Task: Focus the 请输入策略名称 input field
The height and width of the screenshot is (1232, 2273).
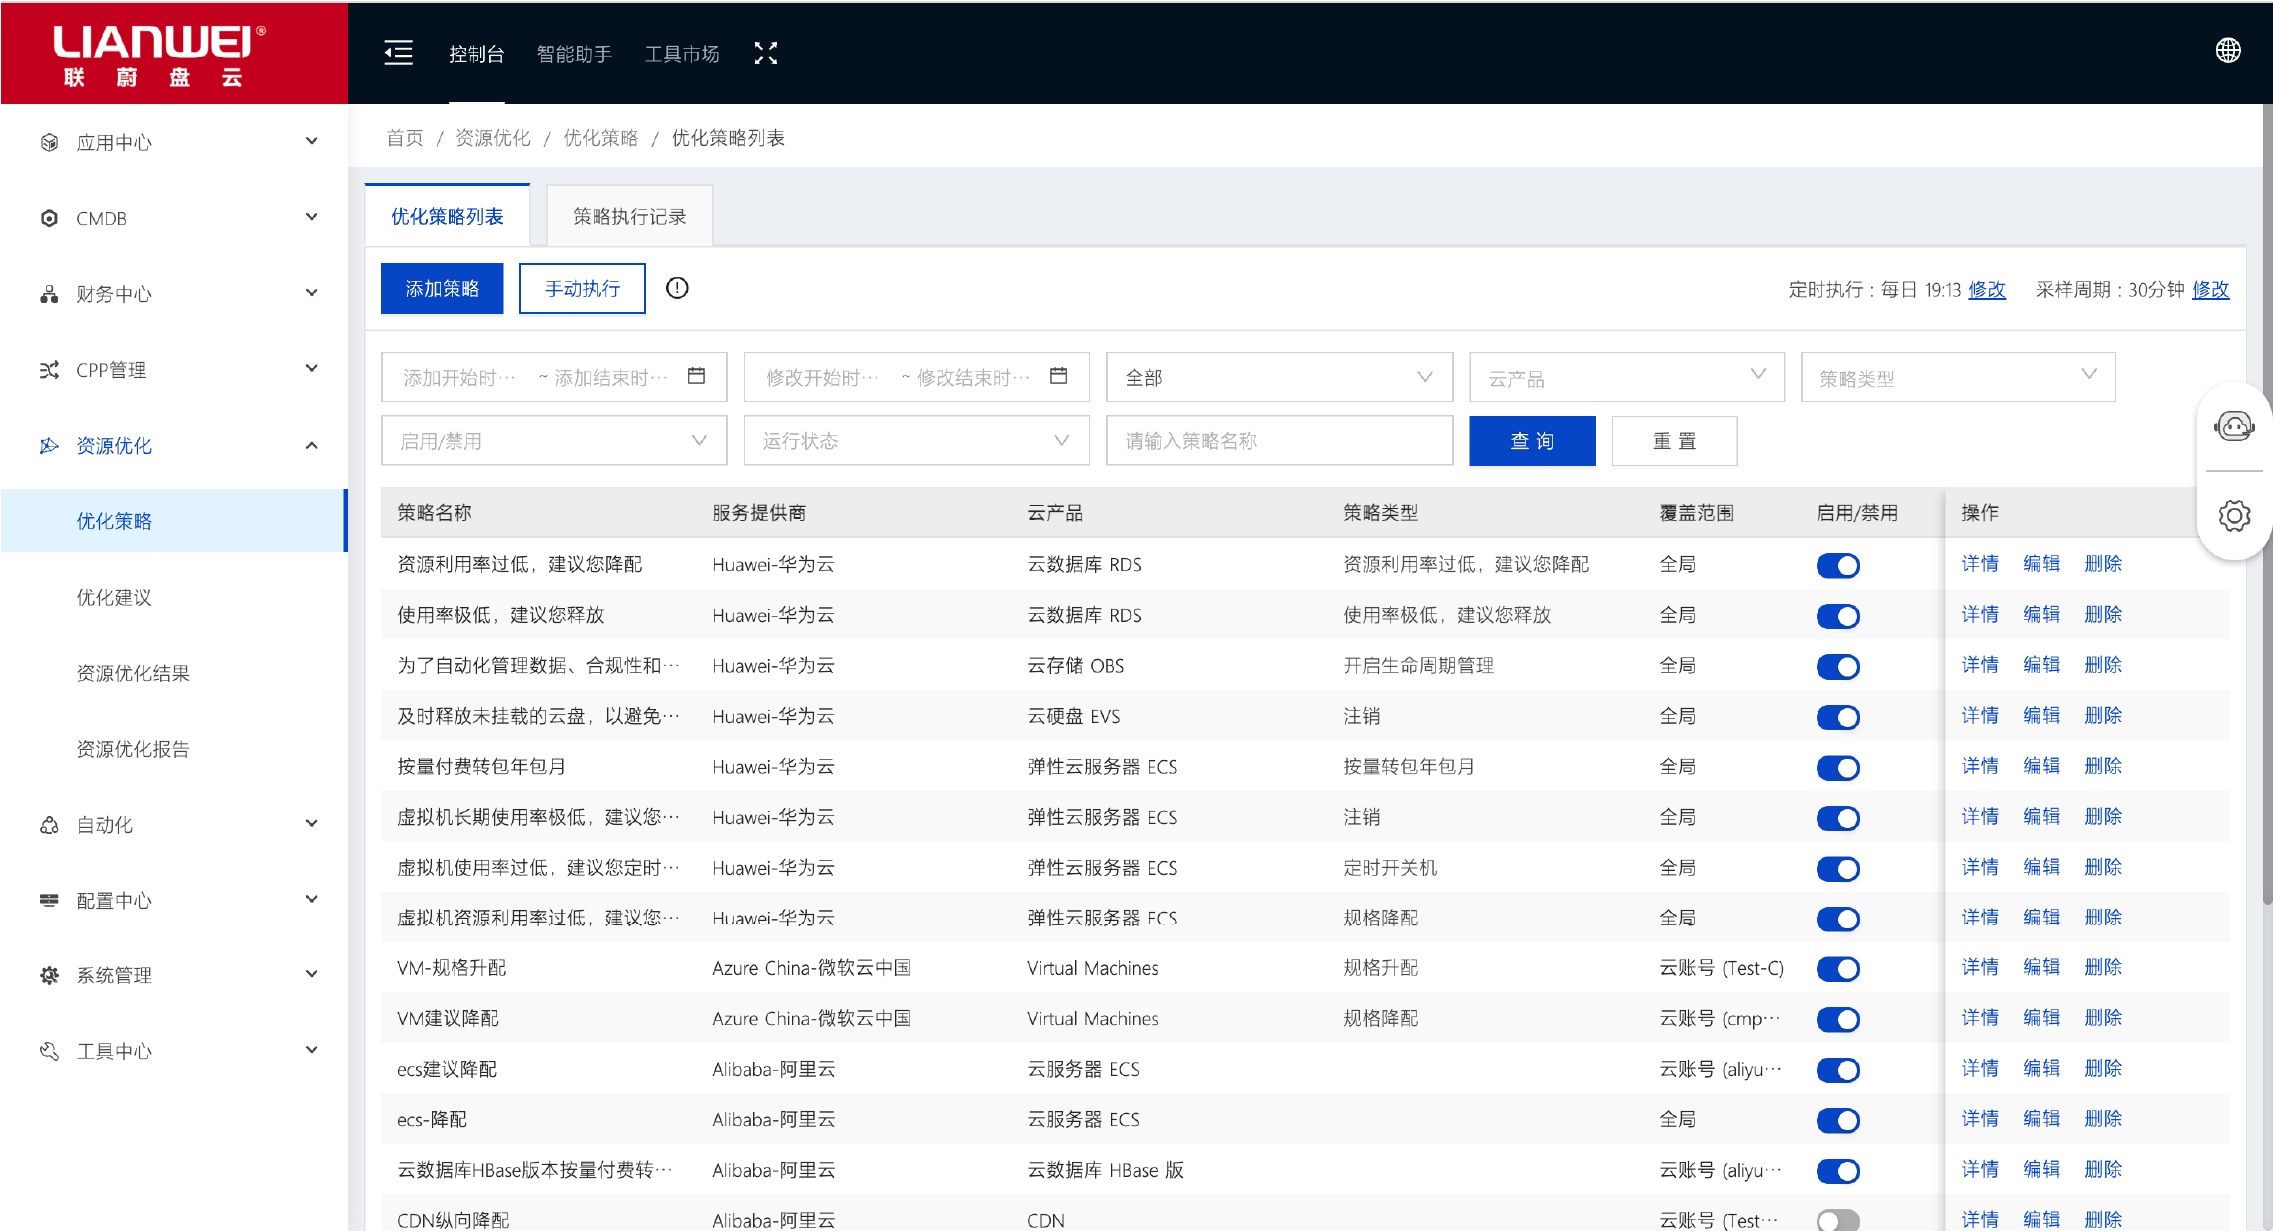Action: pos(1279,441)
